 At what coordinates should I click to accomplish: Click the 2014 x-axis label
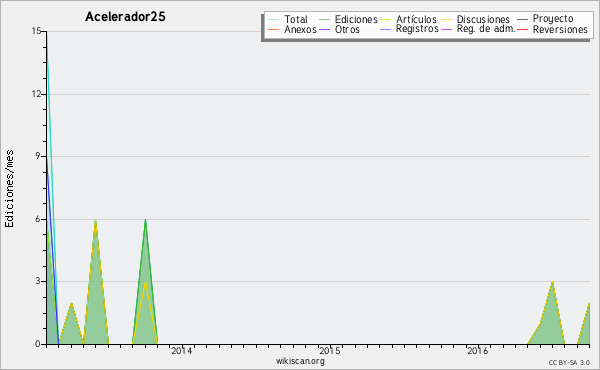pyautogui.click(x=181, y=350)
